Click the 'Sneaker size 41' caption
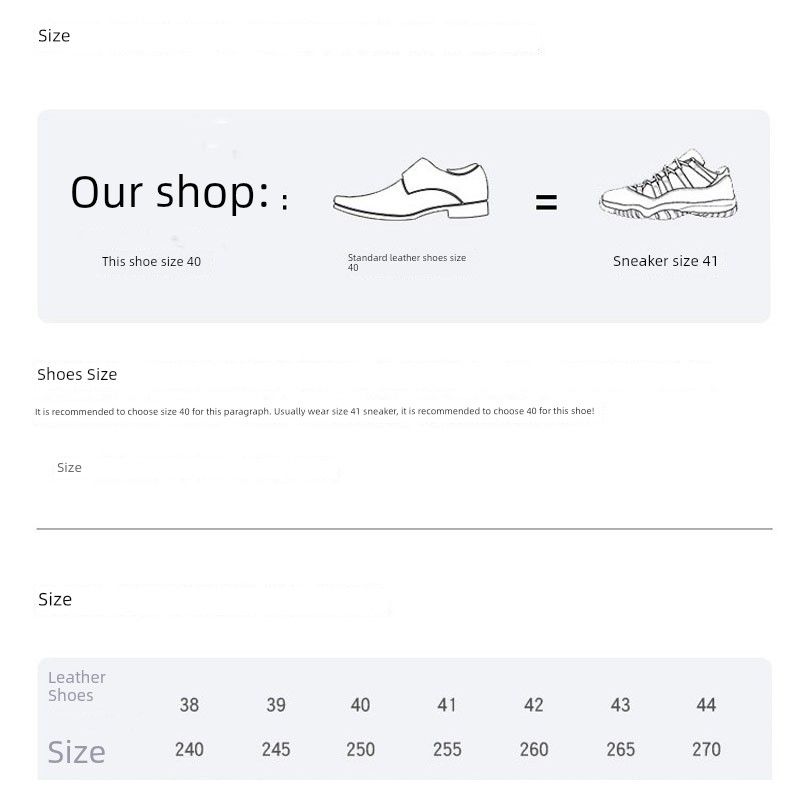Viewport: 800px width, 800px height. (x=665, y=261)
